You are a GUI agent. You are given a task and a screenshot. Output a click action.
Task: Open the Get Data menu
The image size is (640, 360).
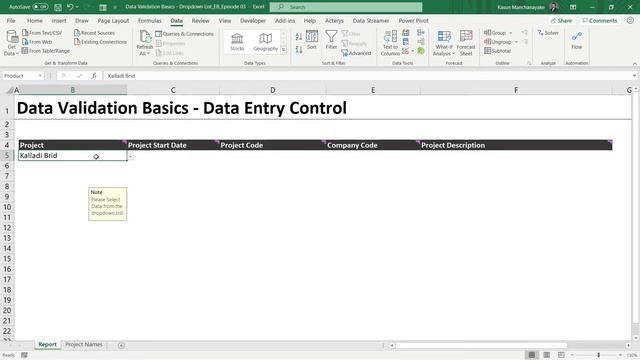click(11, 43)
